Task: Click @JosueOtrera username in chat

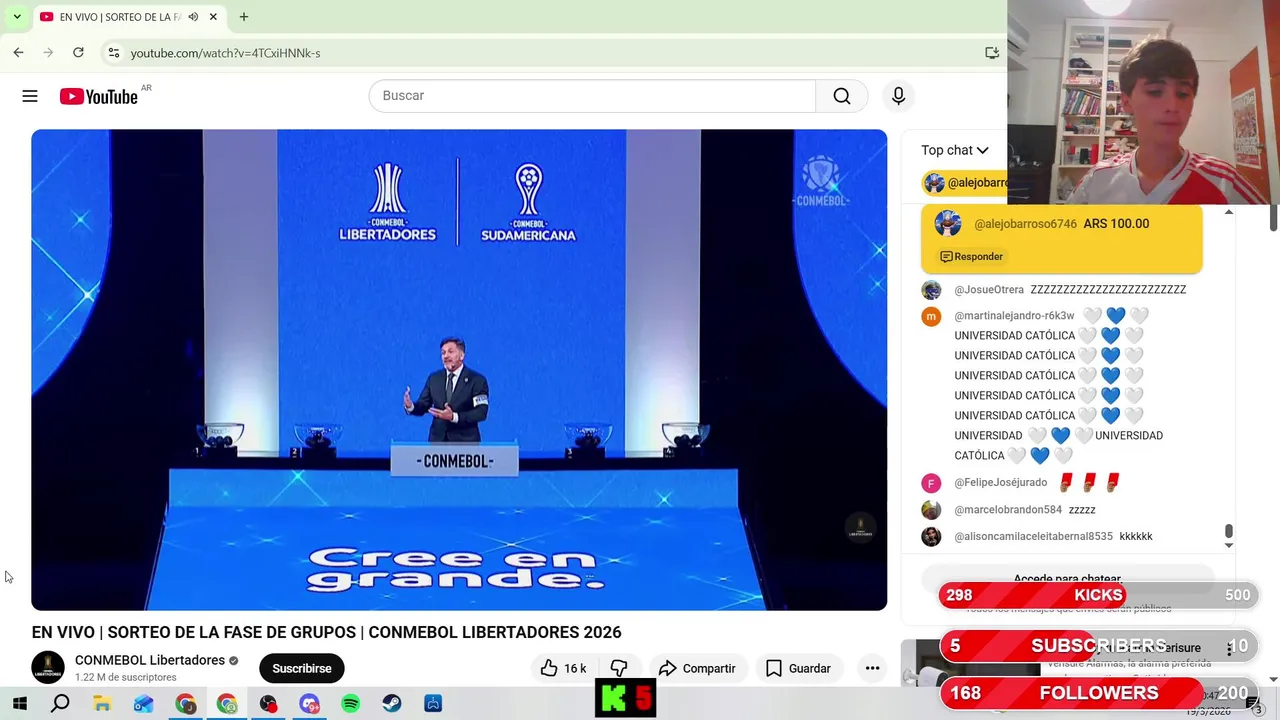Action: tap(989, 290)
